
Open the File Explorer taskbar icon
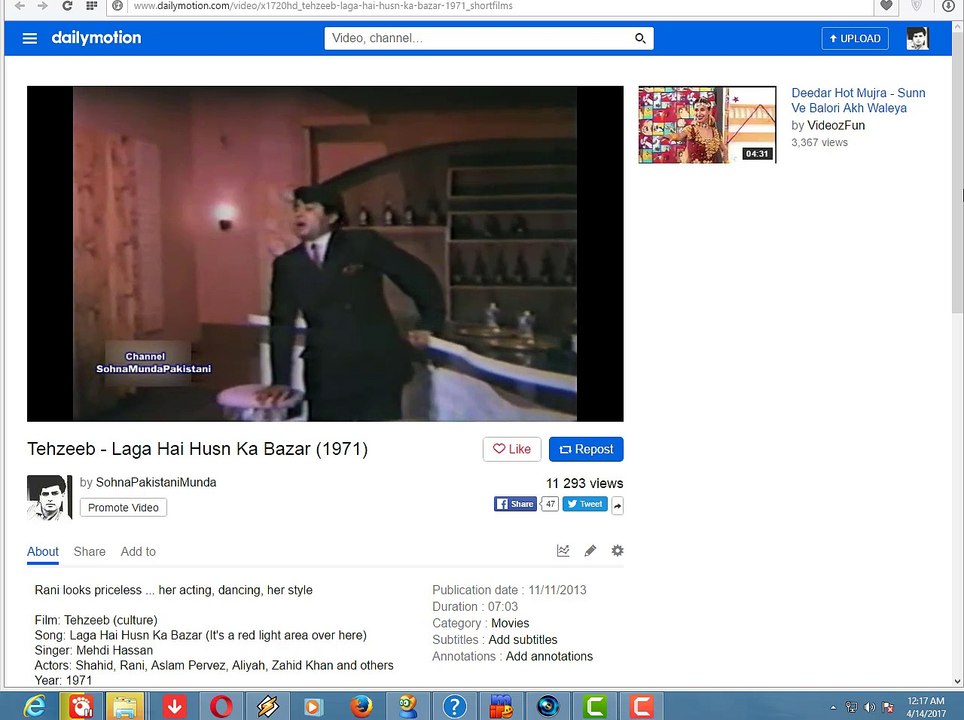[125, 706]
